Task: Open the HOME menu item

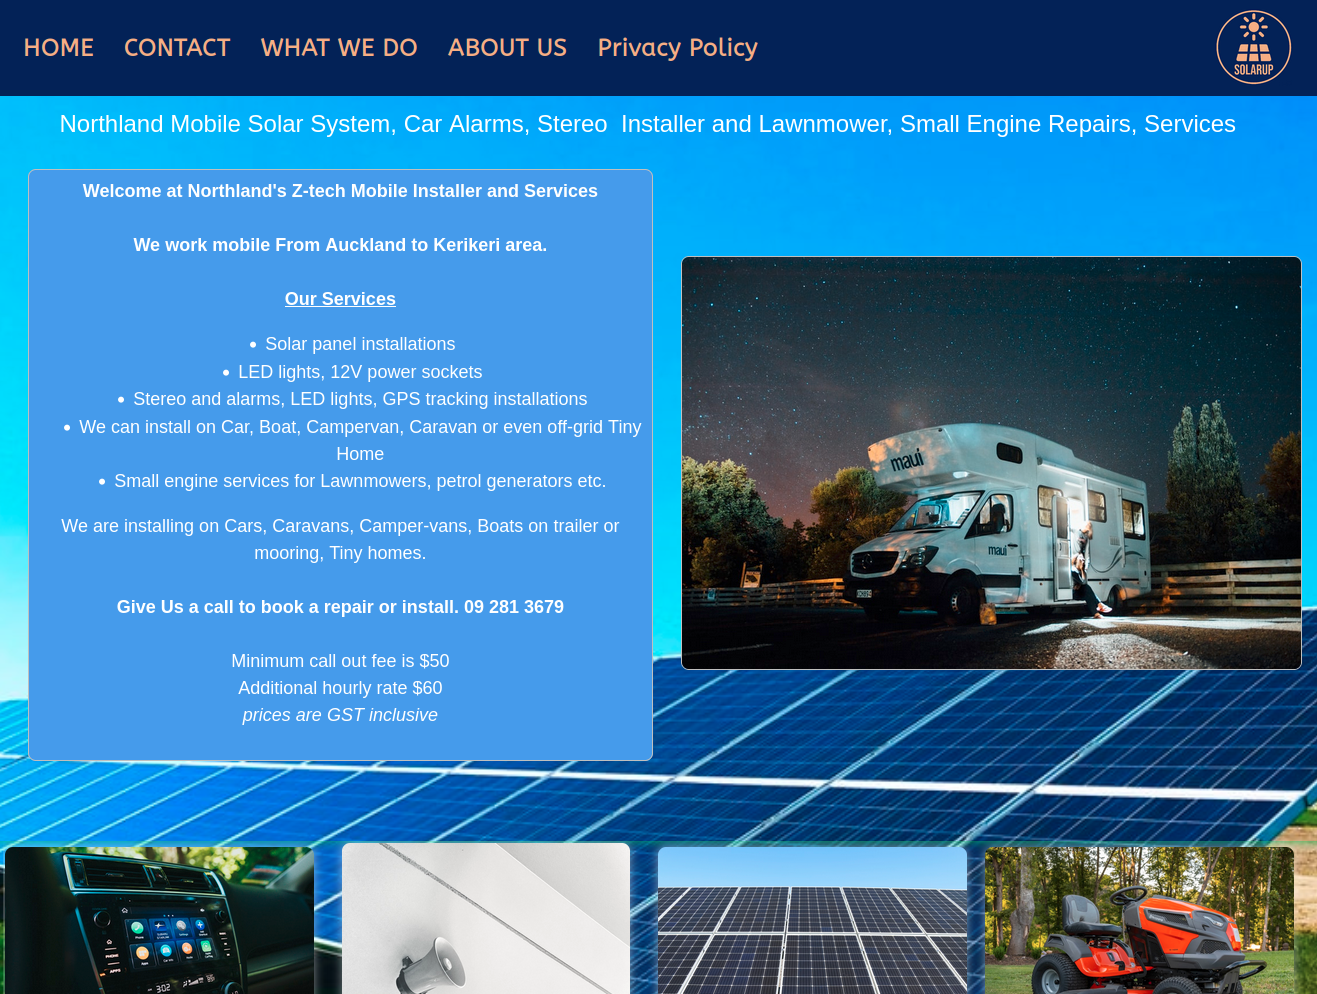Action: click(58, 47)
